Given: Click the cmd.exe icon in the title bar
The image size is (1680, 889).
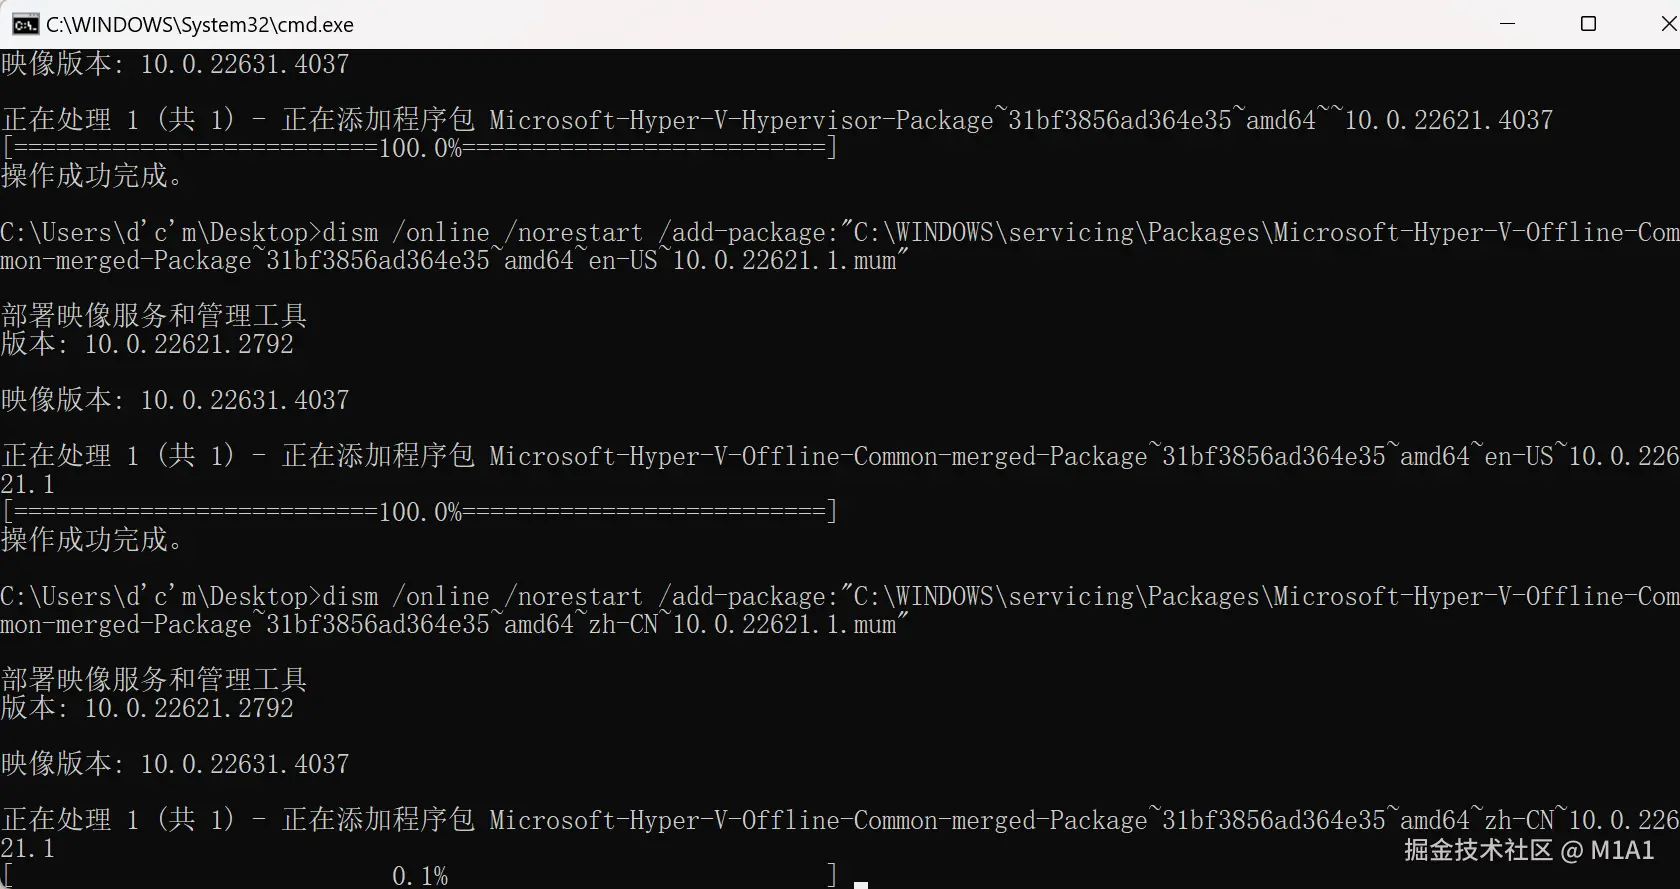Looking at the screenshot, I should pos(25,24).
